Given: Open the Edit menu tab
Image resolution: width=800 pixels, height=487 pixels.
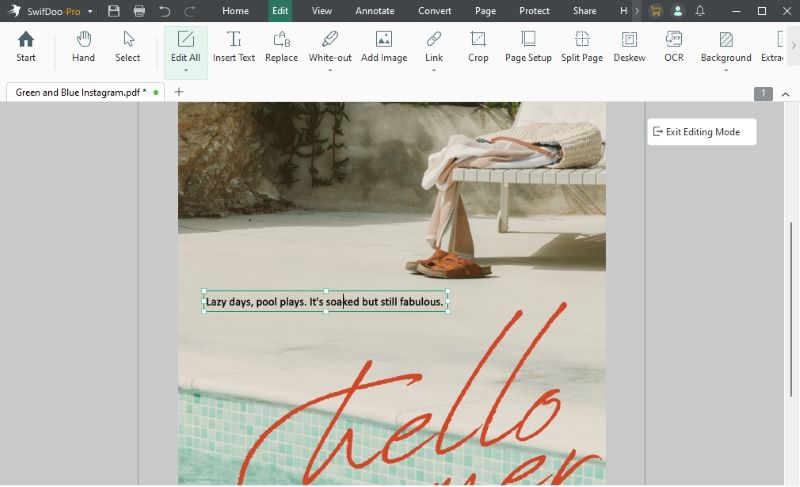Looking at the screenshot, I should coord(280,11).
